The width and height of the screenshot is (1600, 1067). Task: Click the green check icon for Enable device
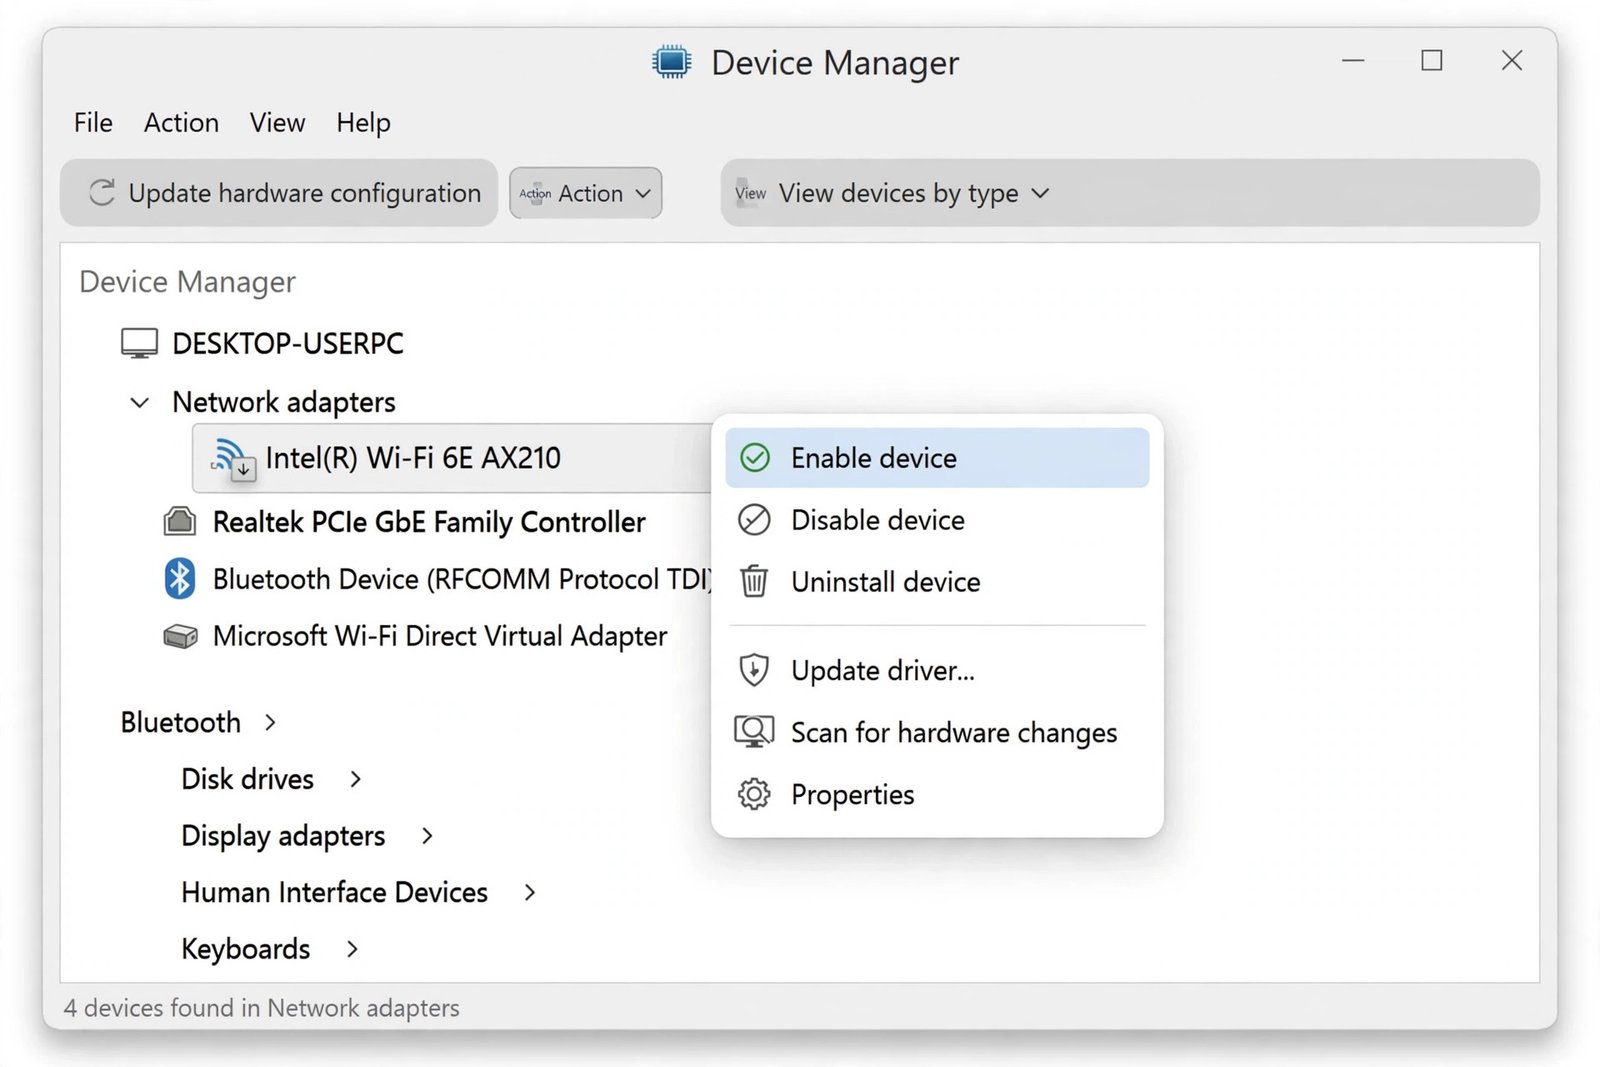(755, 458)
